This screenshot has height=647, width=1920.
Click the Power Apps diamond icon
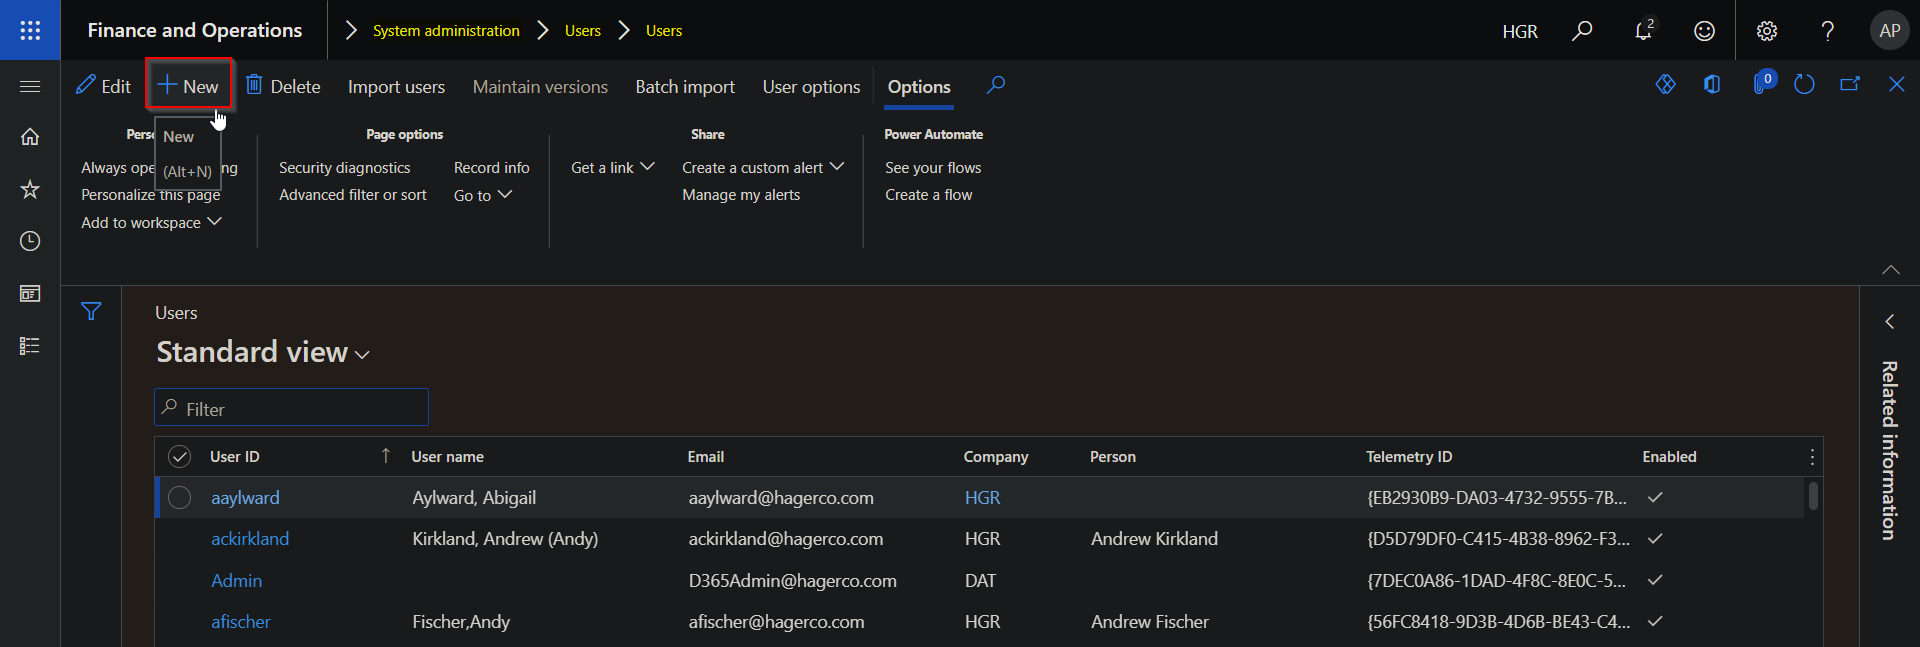point(1665,85)
